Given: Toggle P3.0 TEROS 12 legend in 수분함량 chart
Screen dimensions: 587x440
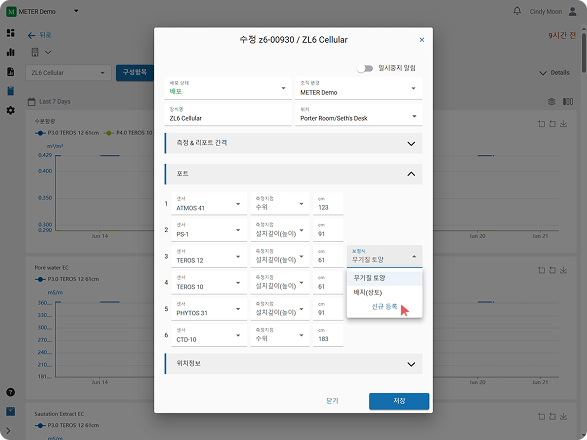Looking at the screenshot, I should (67, 133).
